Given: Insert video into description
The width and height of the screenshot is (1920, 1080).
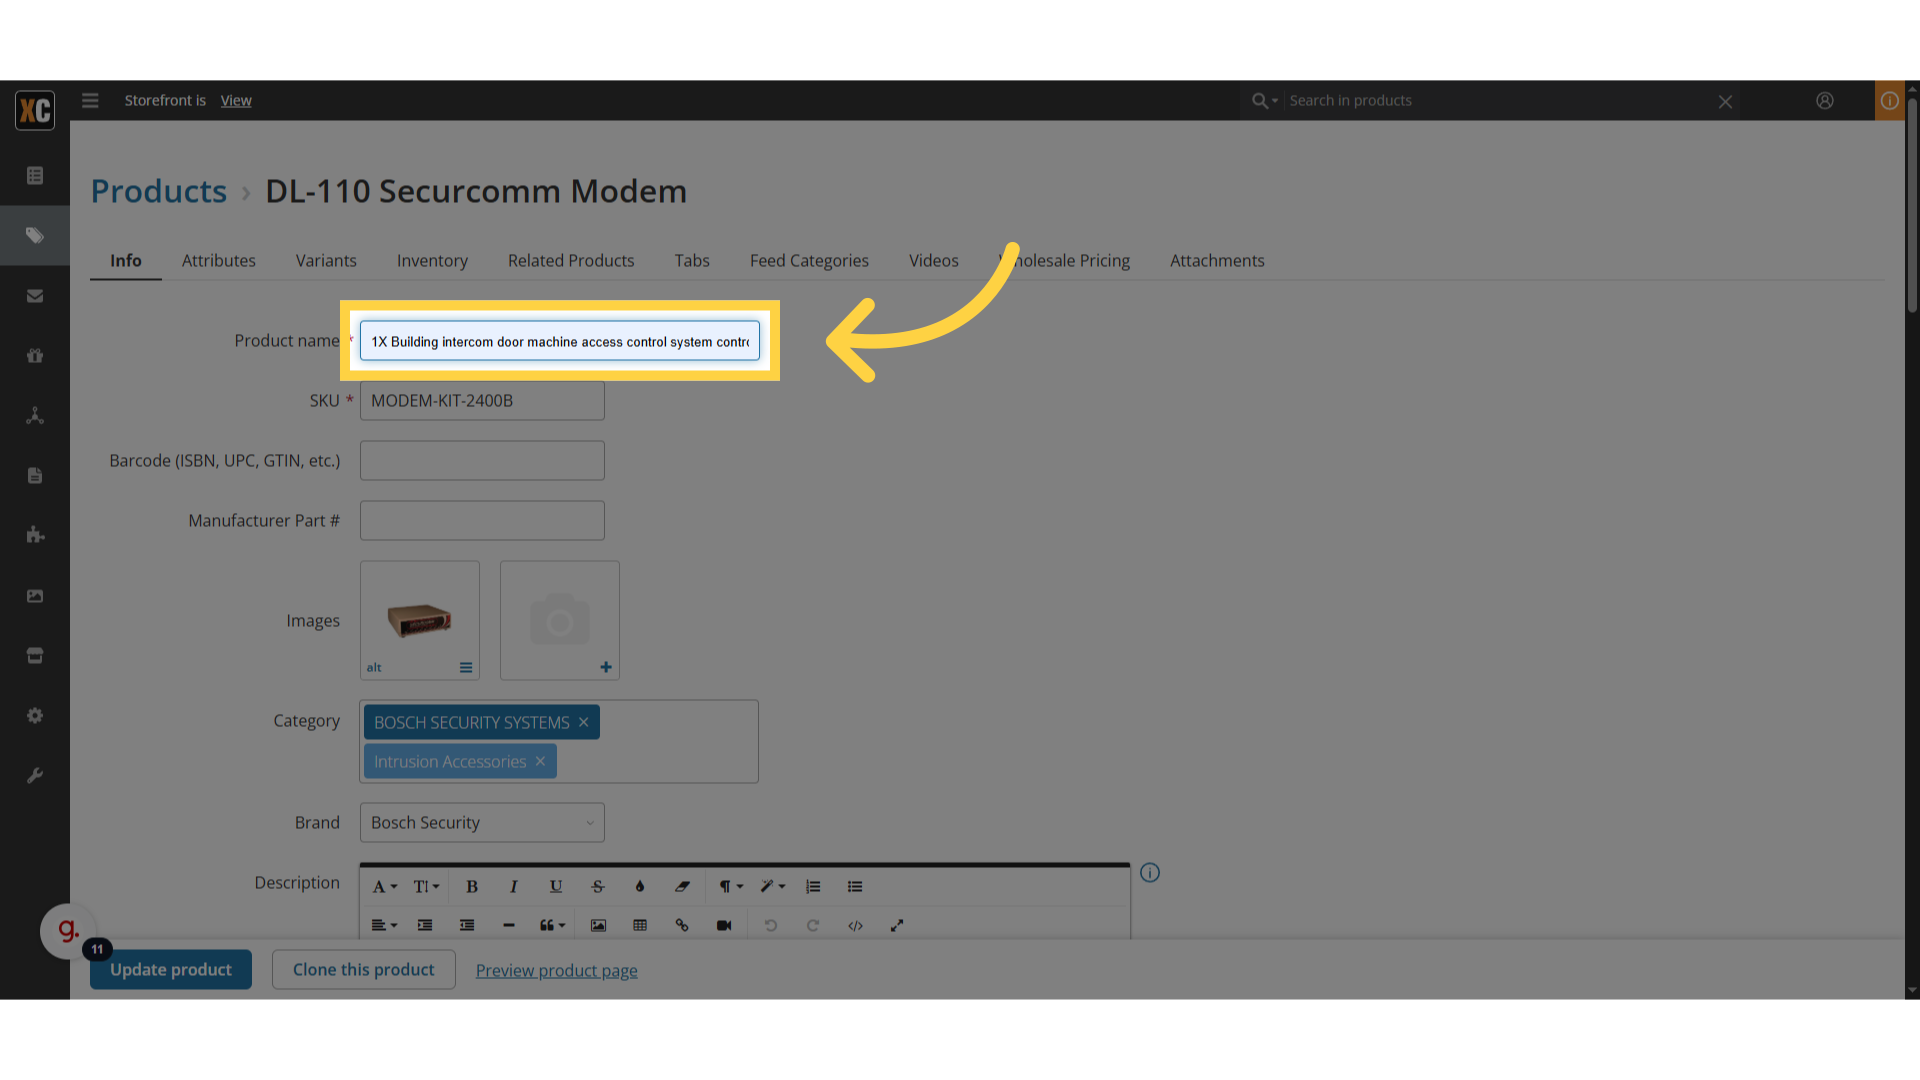Looking at the screenshot, I should point(724,926).
